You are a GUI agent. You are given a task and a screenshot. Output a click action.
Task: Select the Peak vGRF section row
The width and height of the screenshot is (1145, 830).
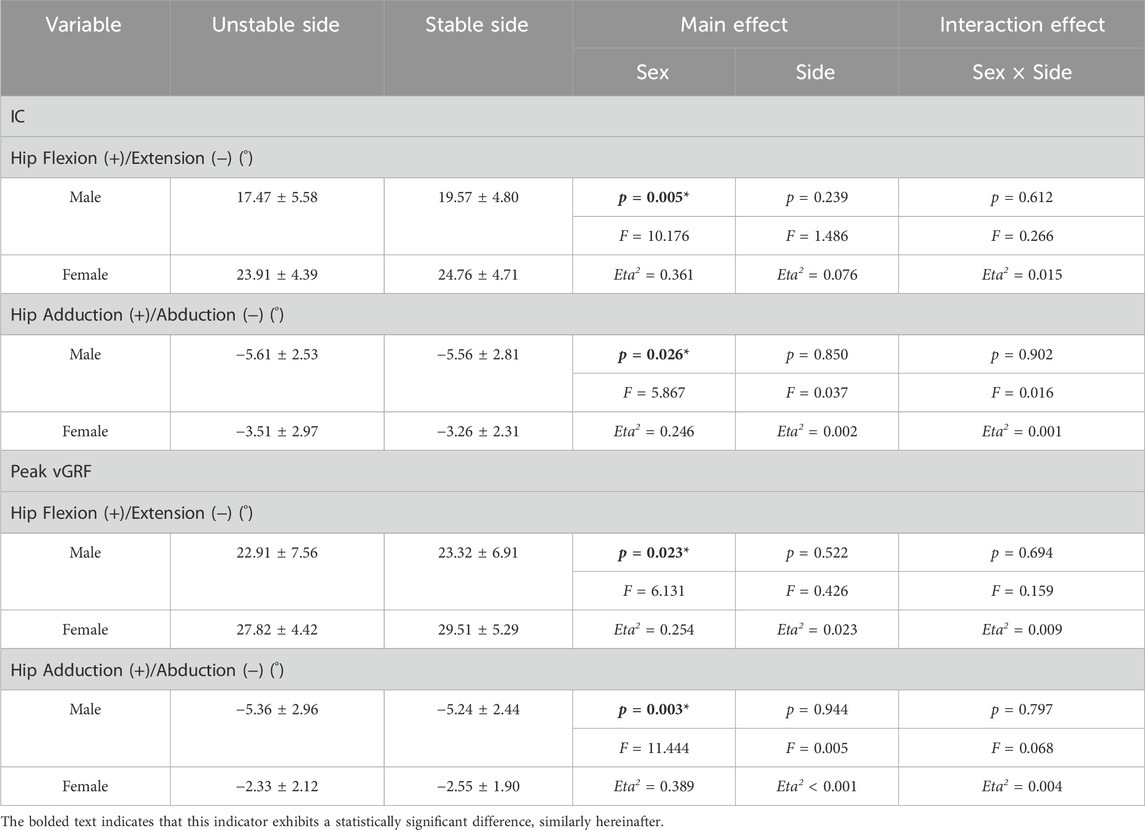click(x=572, y=472)
